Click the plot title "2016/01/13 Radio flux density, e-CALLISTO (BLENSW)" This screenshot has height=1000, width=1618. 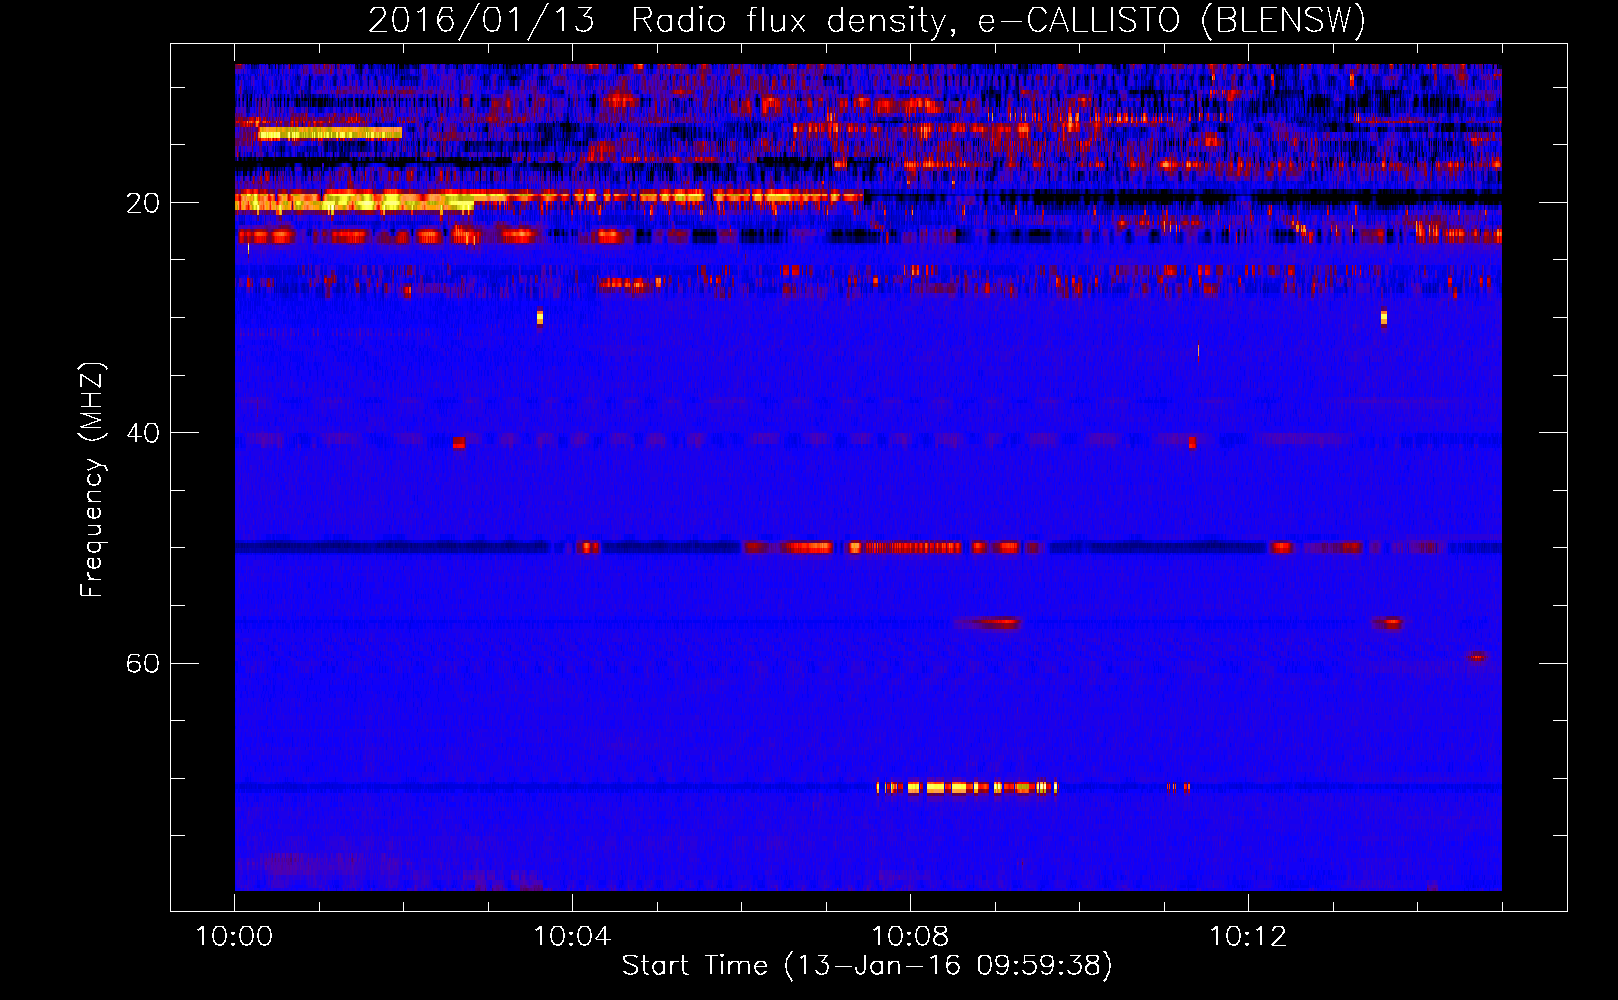tap(867, 20)
